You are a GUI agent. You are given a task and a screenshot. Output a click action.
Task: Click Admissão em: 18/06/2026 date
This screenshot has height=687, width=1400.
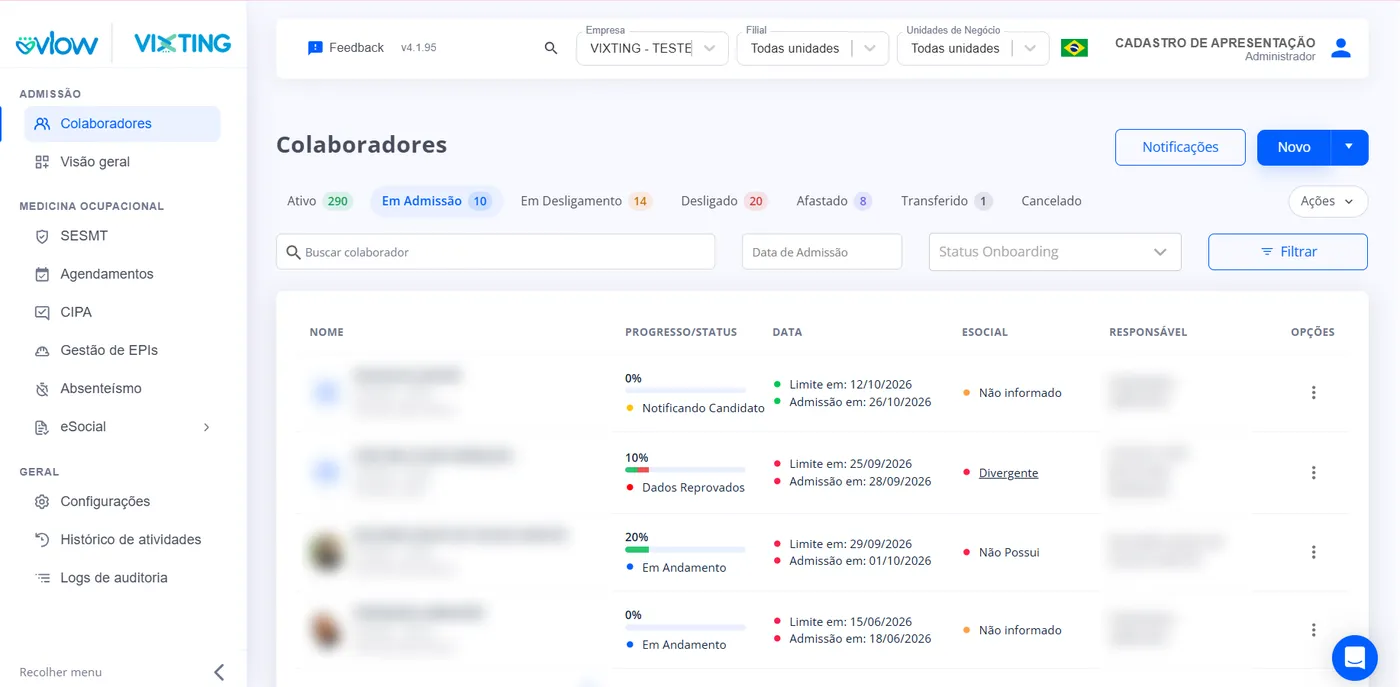tap(860, 639)
